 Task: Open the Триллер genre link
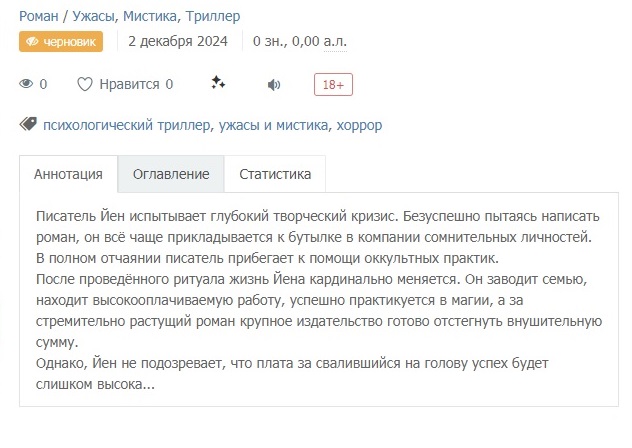pos(213,16)
